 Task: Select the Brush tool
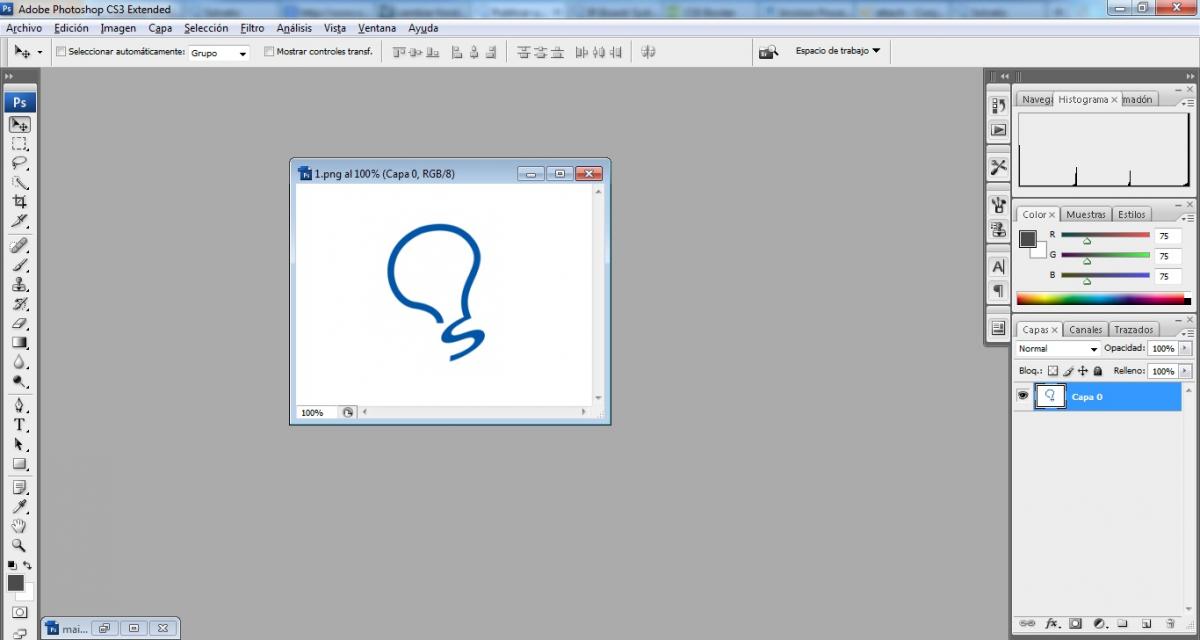click(19, 265)
